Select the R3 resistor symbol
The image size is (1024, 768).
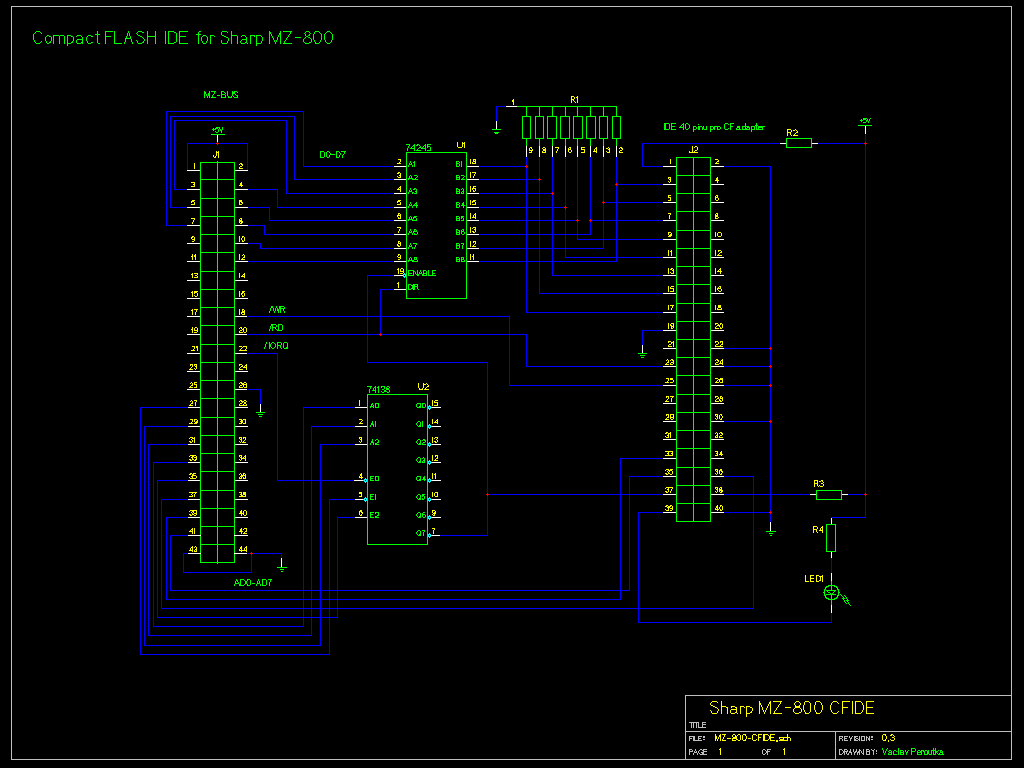pyautogui.click(x=829, y=495)
